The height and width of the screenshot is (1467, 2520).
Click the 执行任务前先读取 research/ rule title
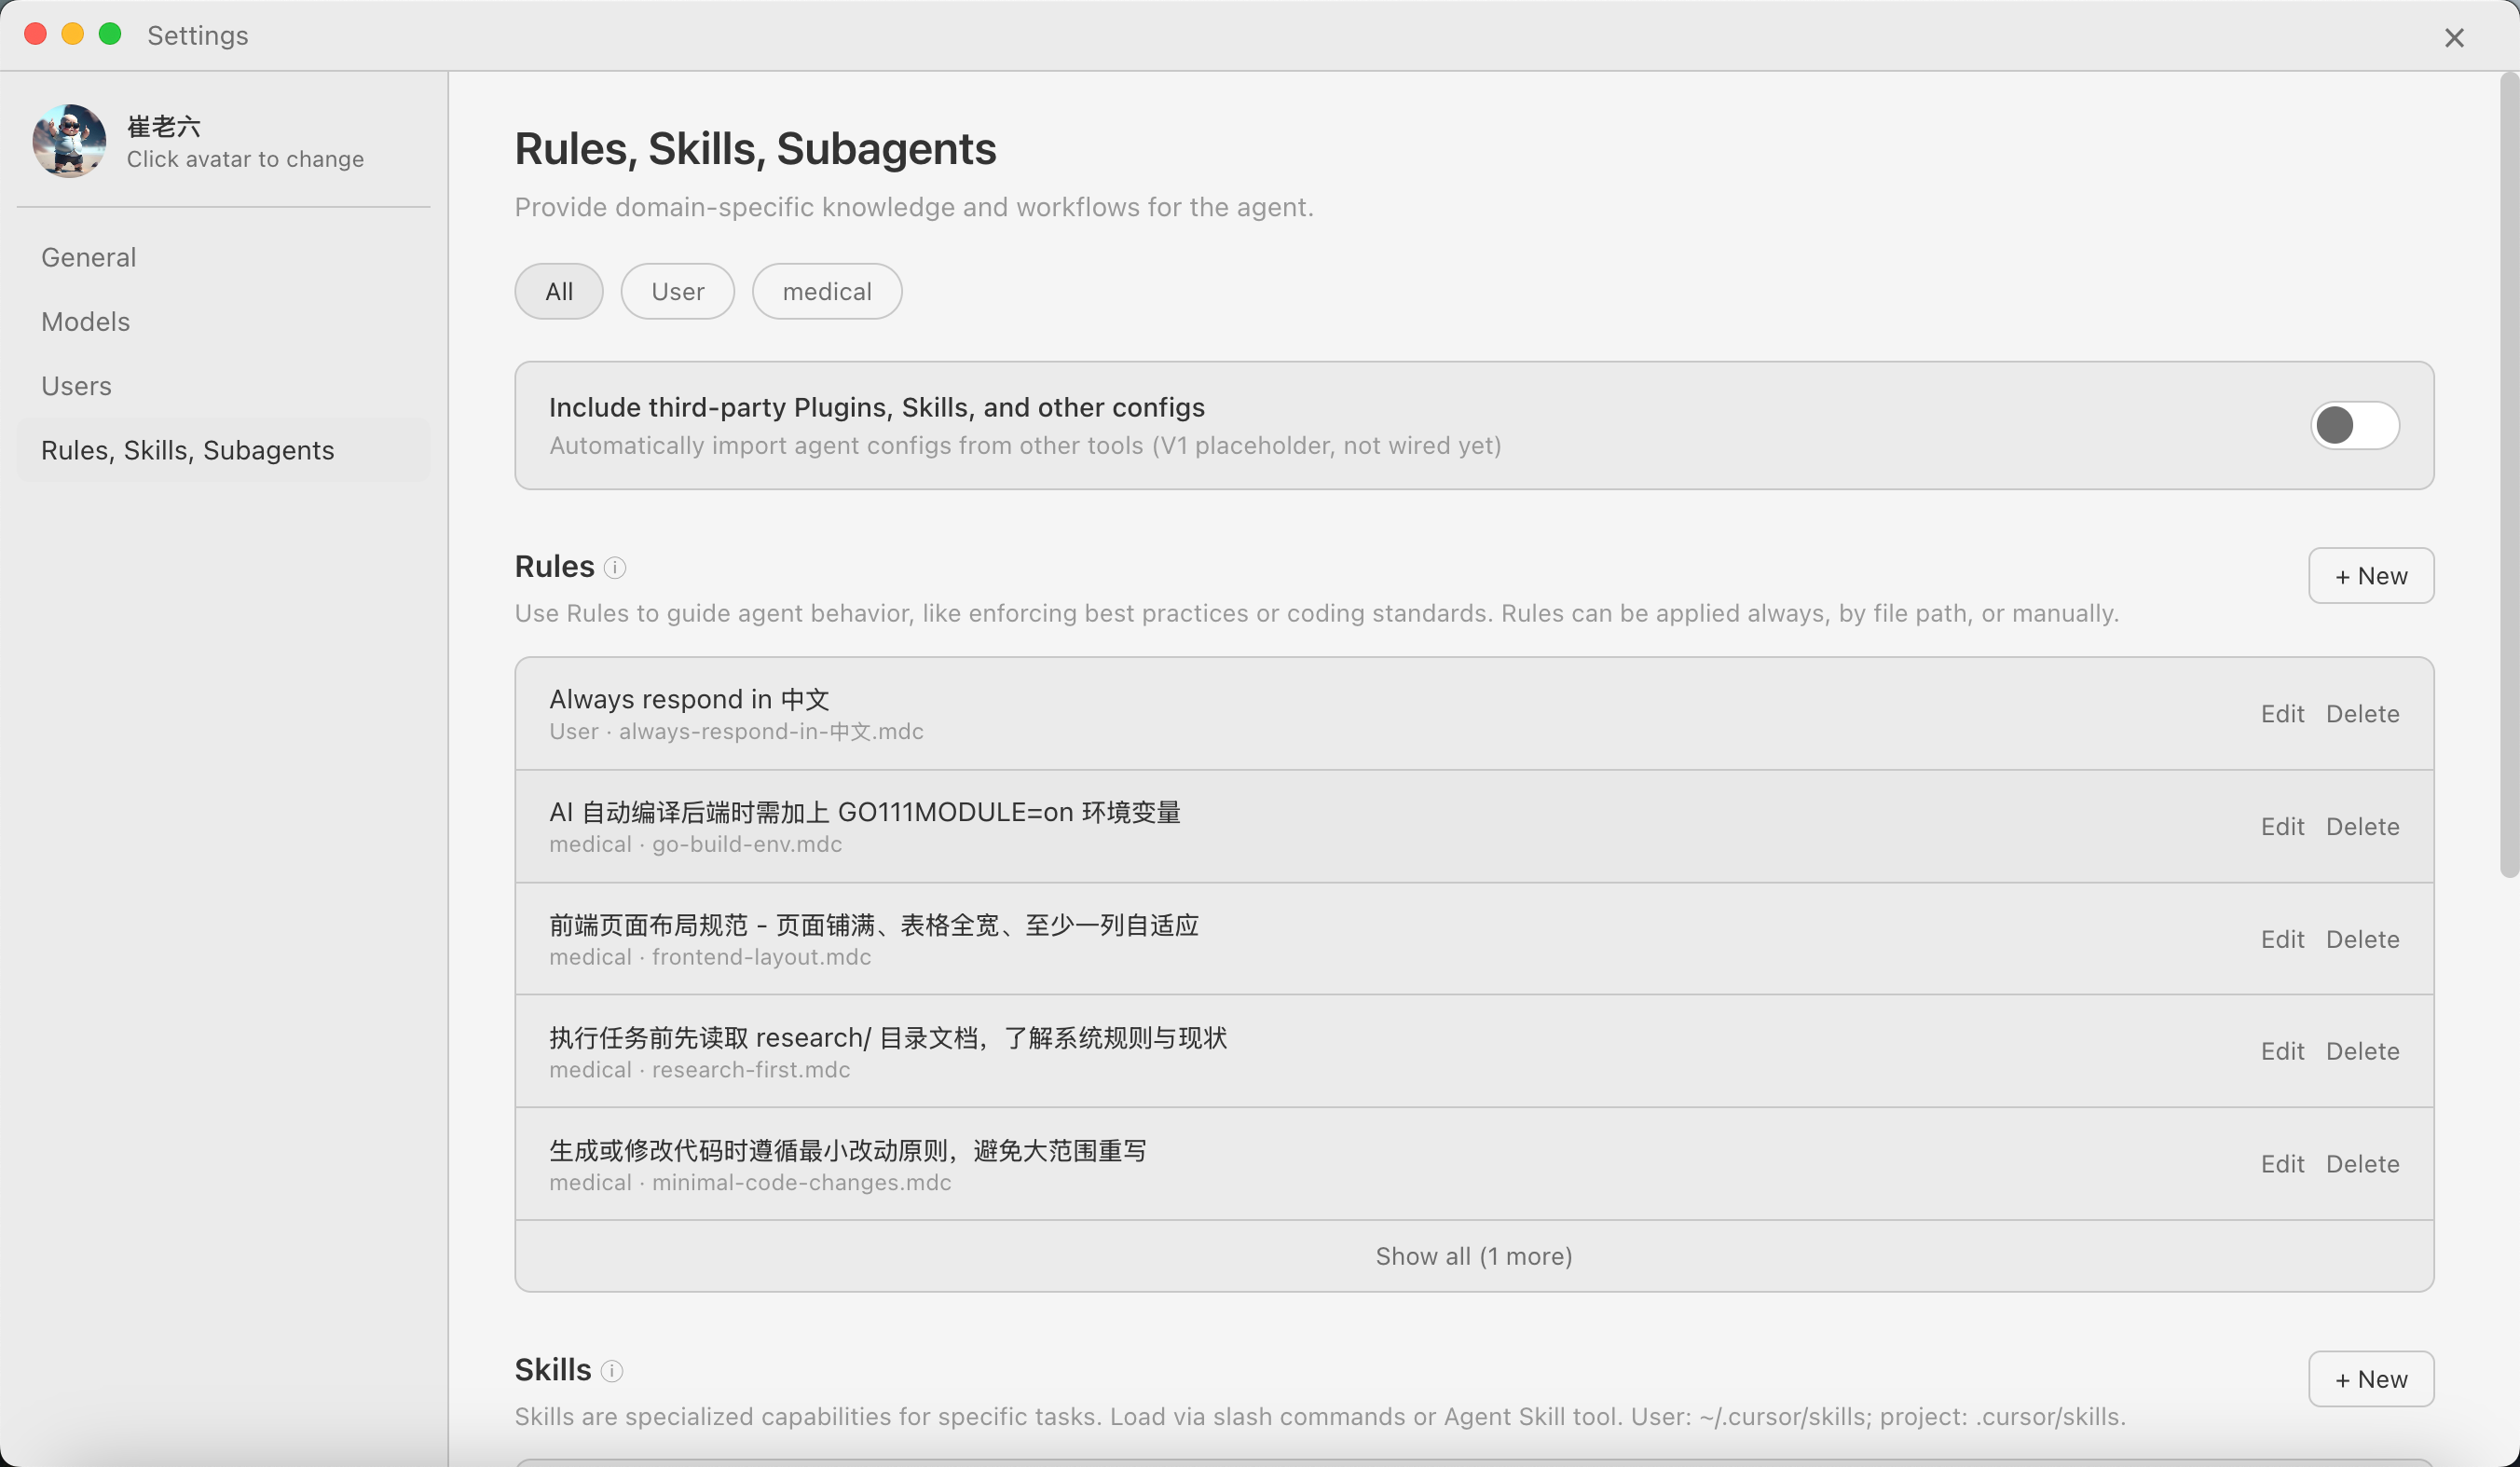(888, 1039)
